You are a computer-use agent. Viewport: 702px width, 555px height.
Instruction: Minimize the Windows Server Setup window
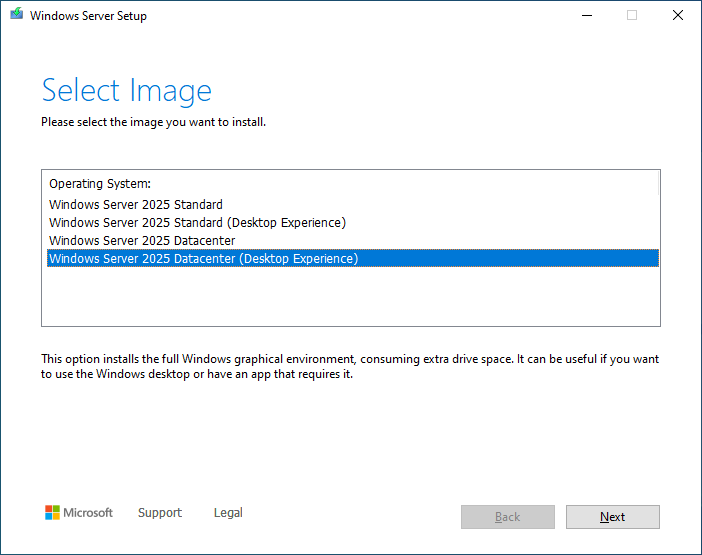point(587,15)
